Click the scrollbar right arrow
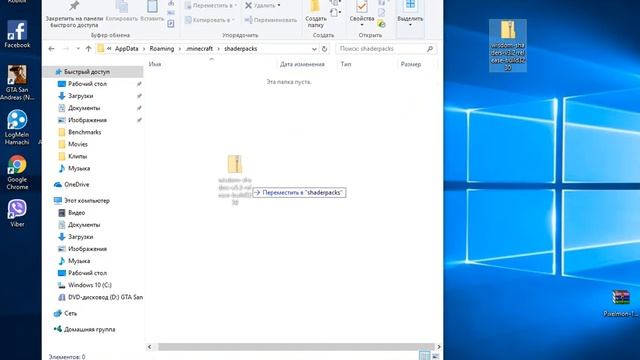Screen dimensions: 640x360 439,347
